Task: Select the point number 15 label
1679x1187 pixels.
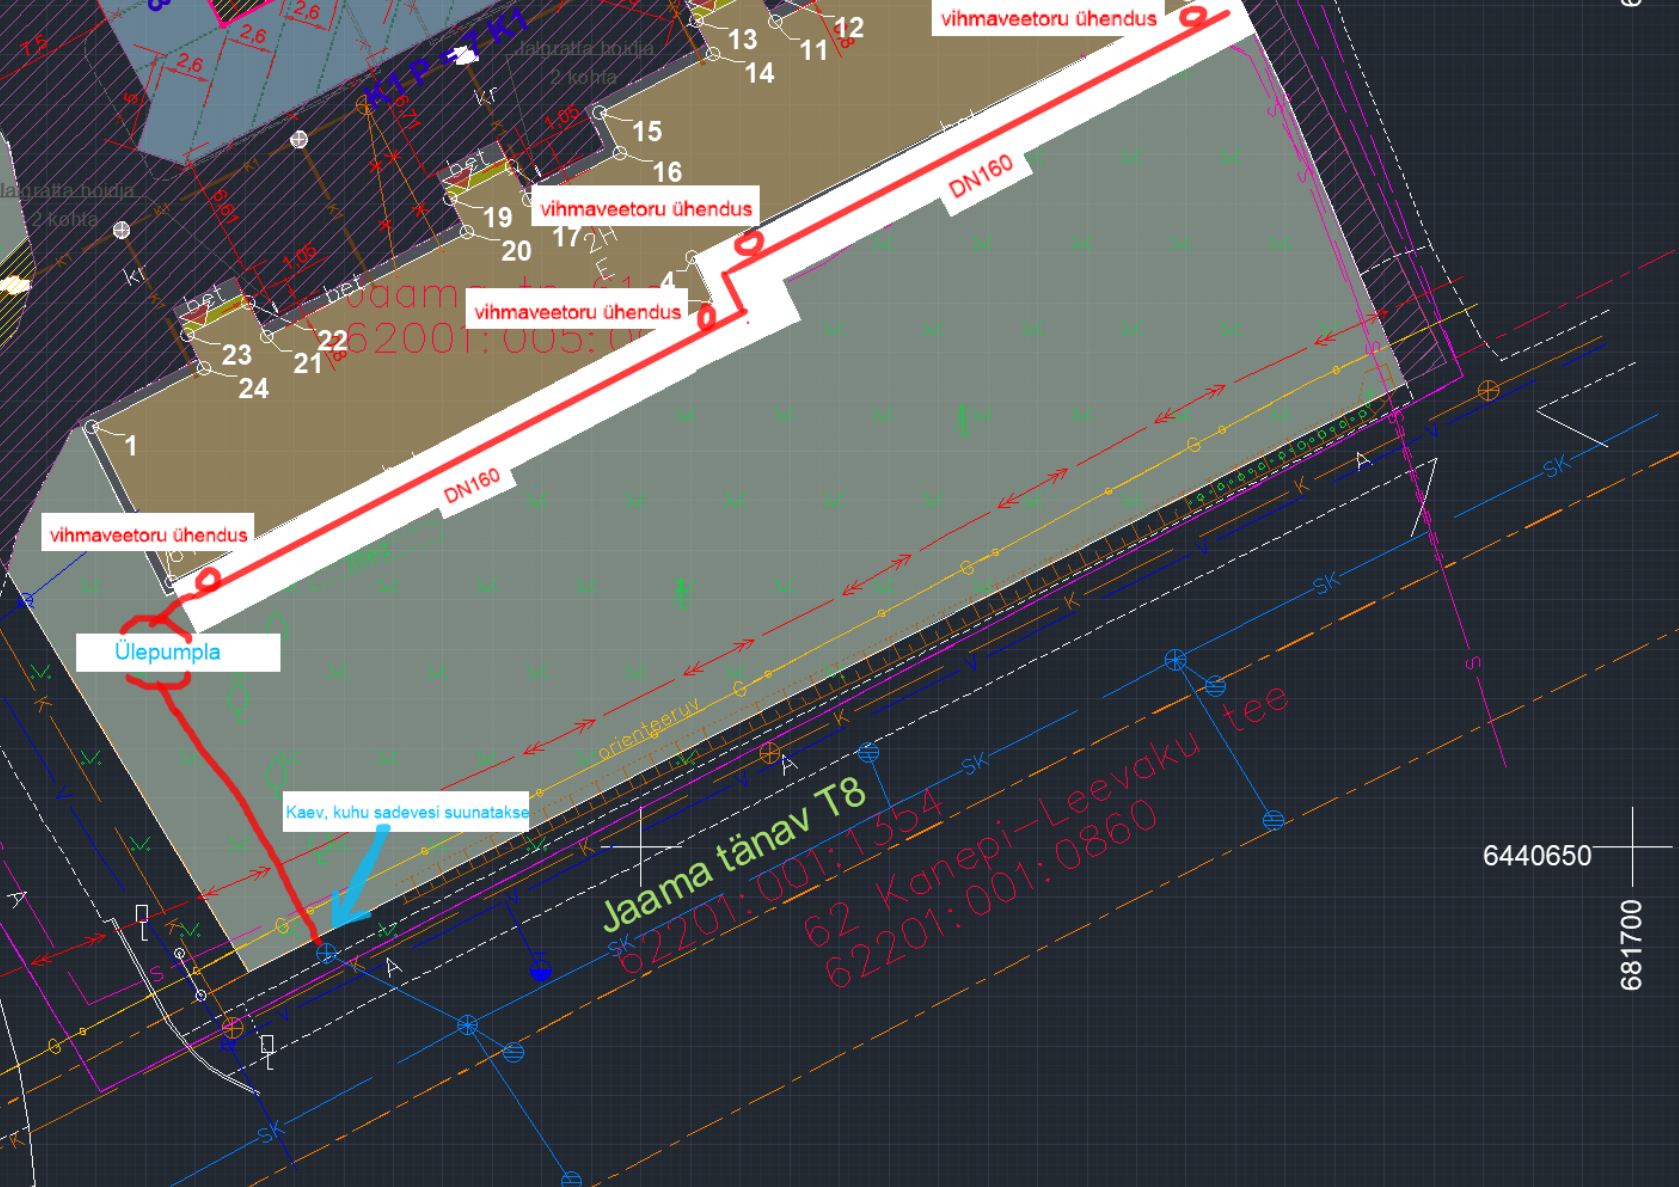Action: point(647,131)
